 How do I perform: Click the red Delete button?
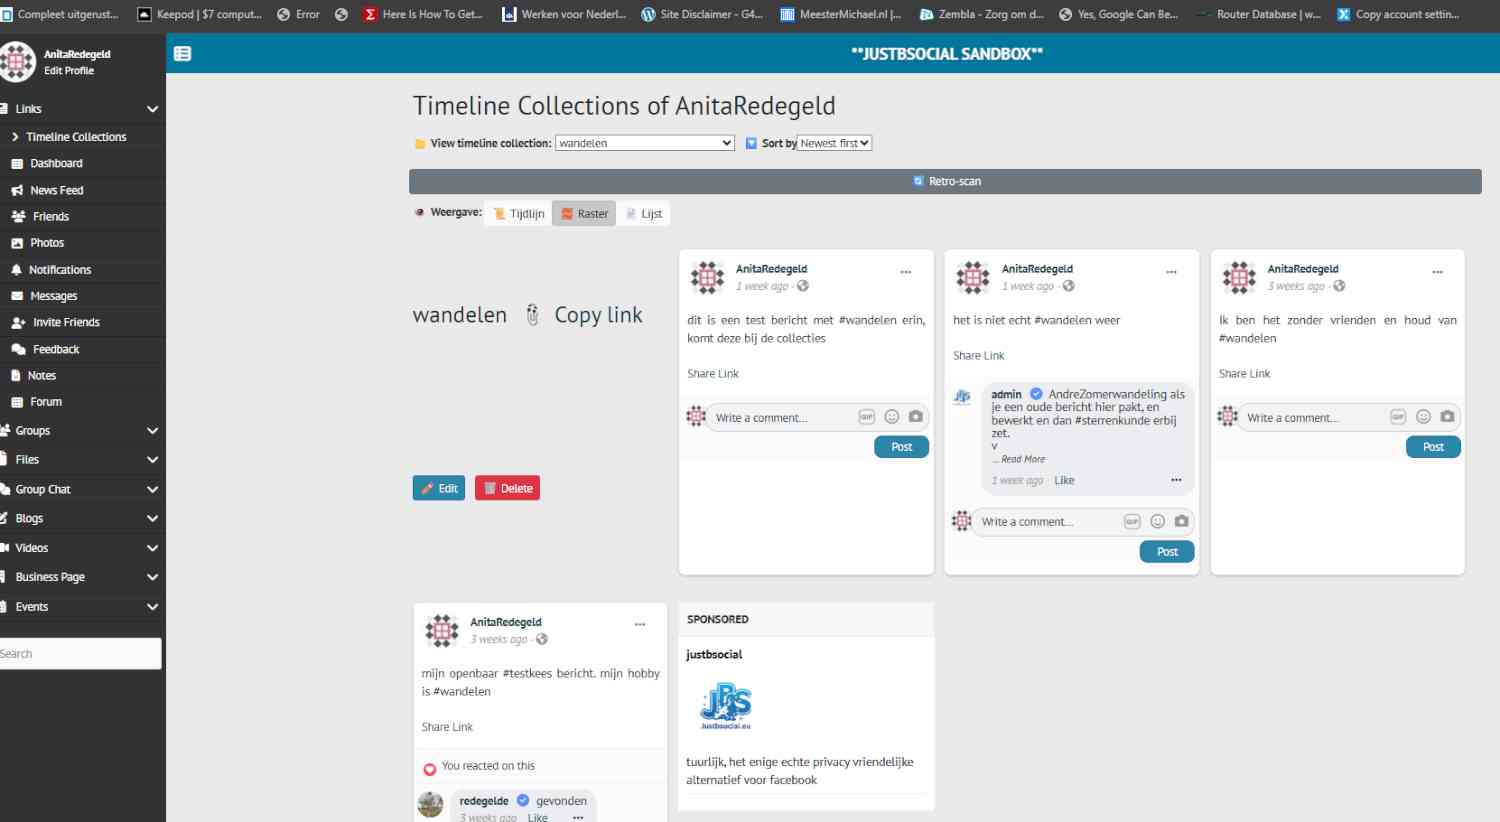coord(507,488)
